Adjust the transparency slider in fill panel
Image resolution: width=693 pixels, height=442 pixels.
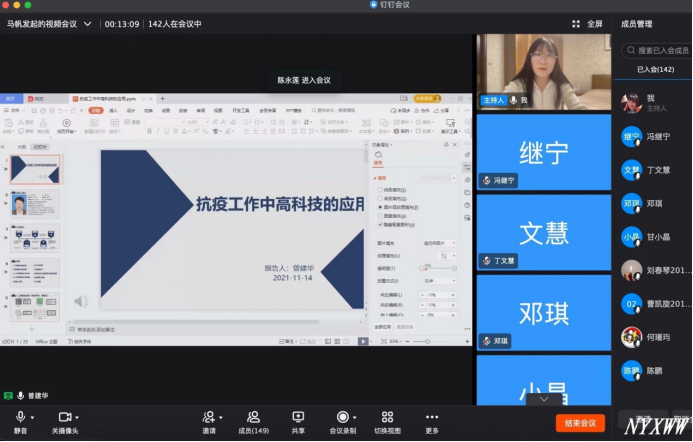tap(427, 268)
